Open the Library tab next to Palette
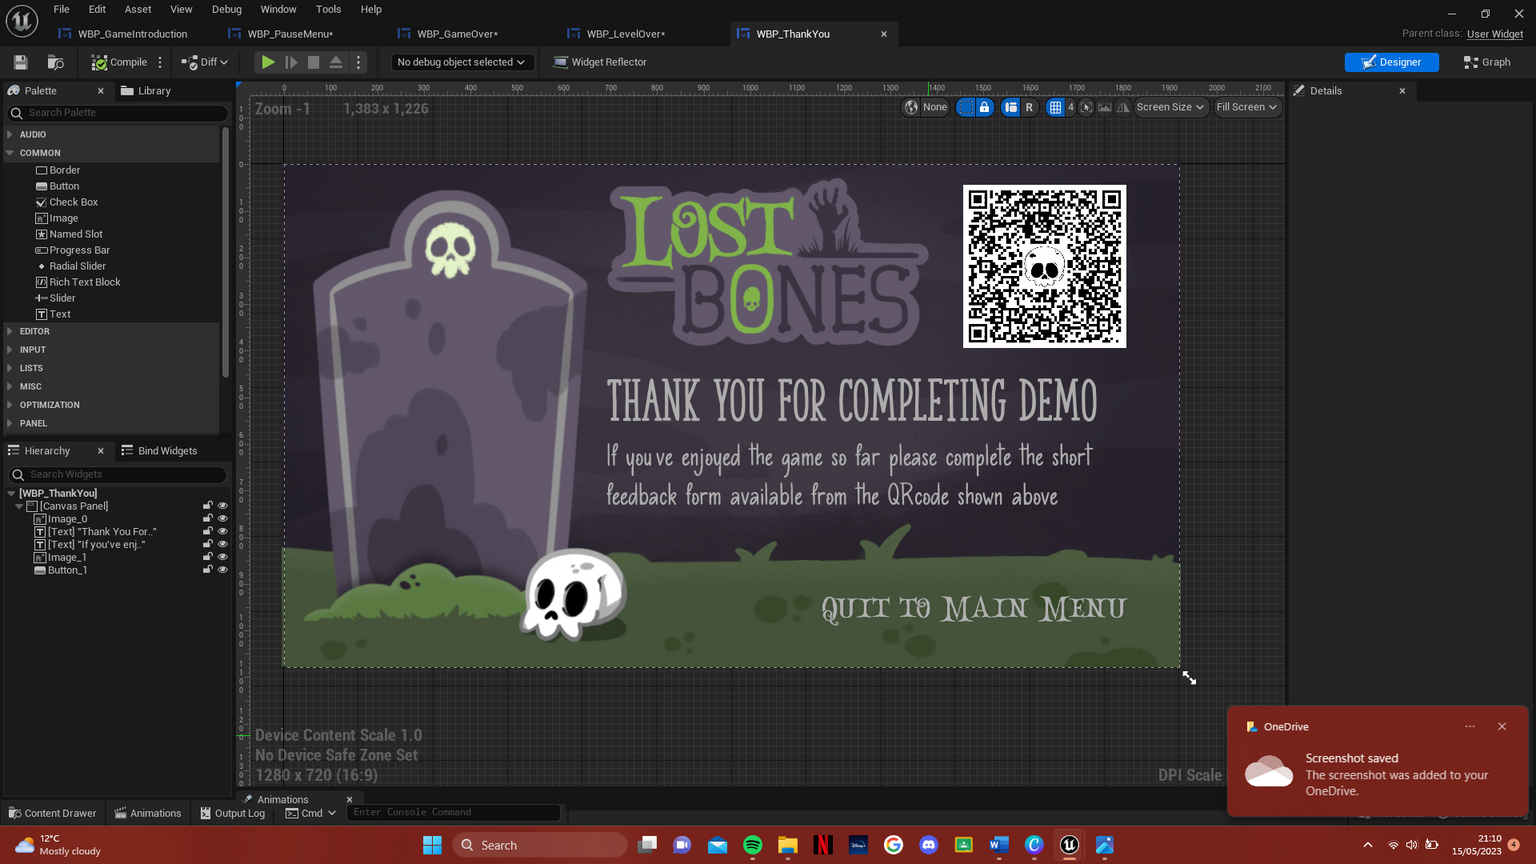 [146, 91]
